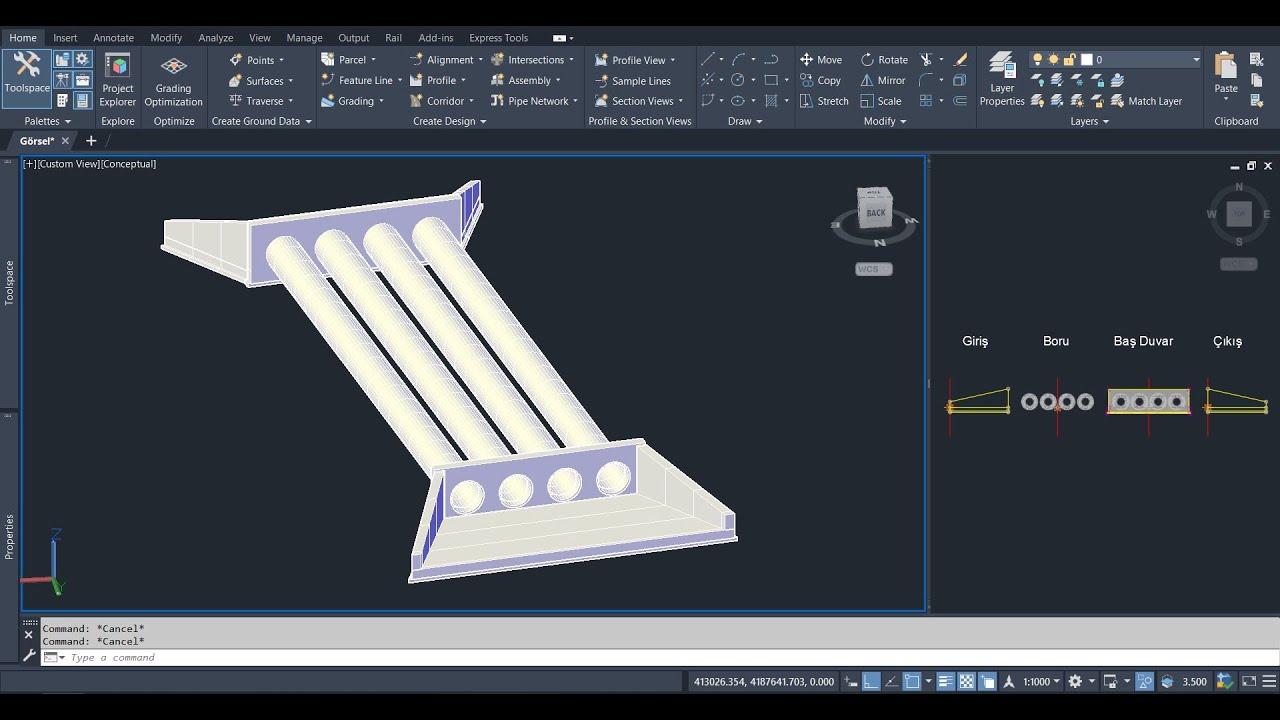Click the coordinates readout in status bar

click(764, 681)
